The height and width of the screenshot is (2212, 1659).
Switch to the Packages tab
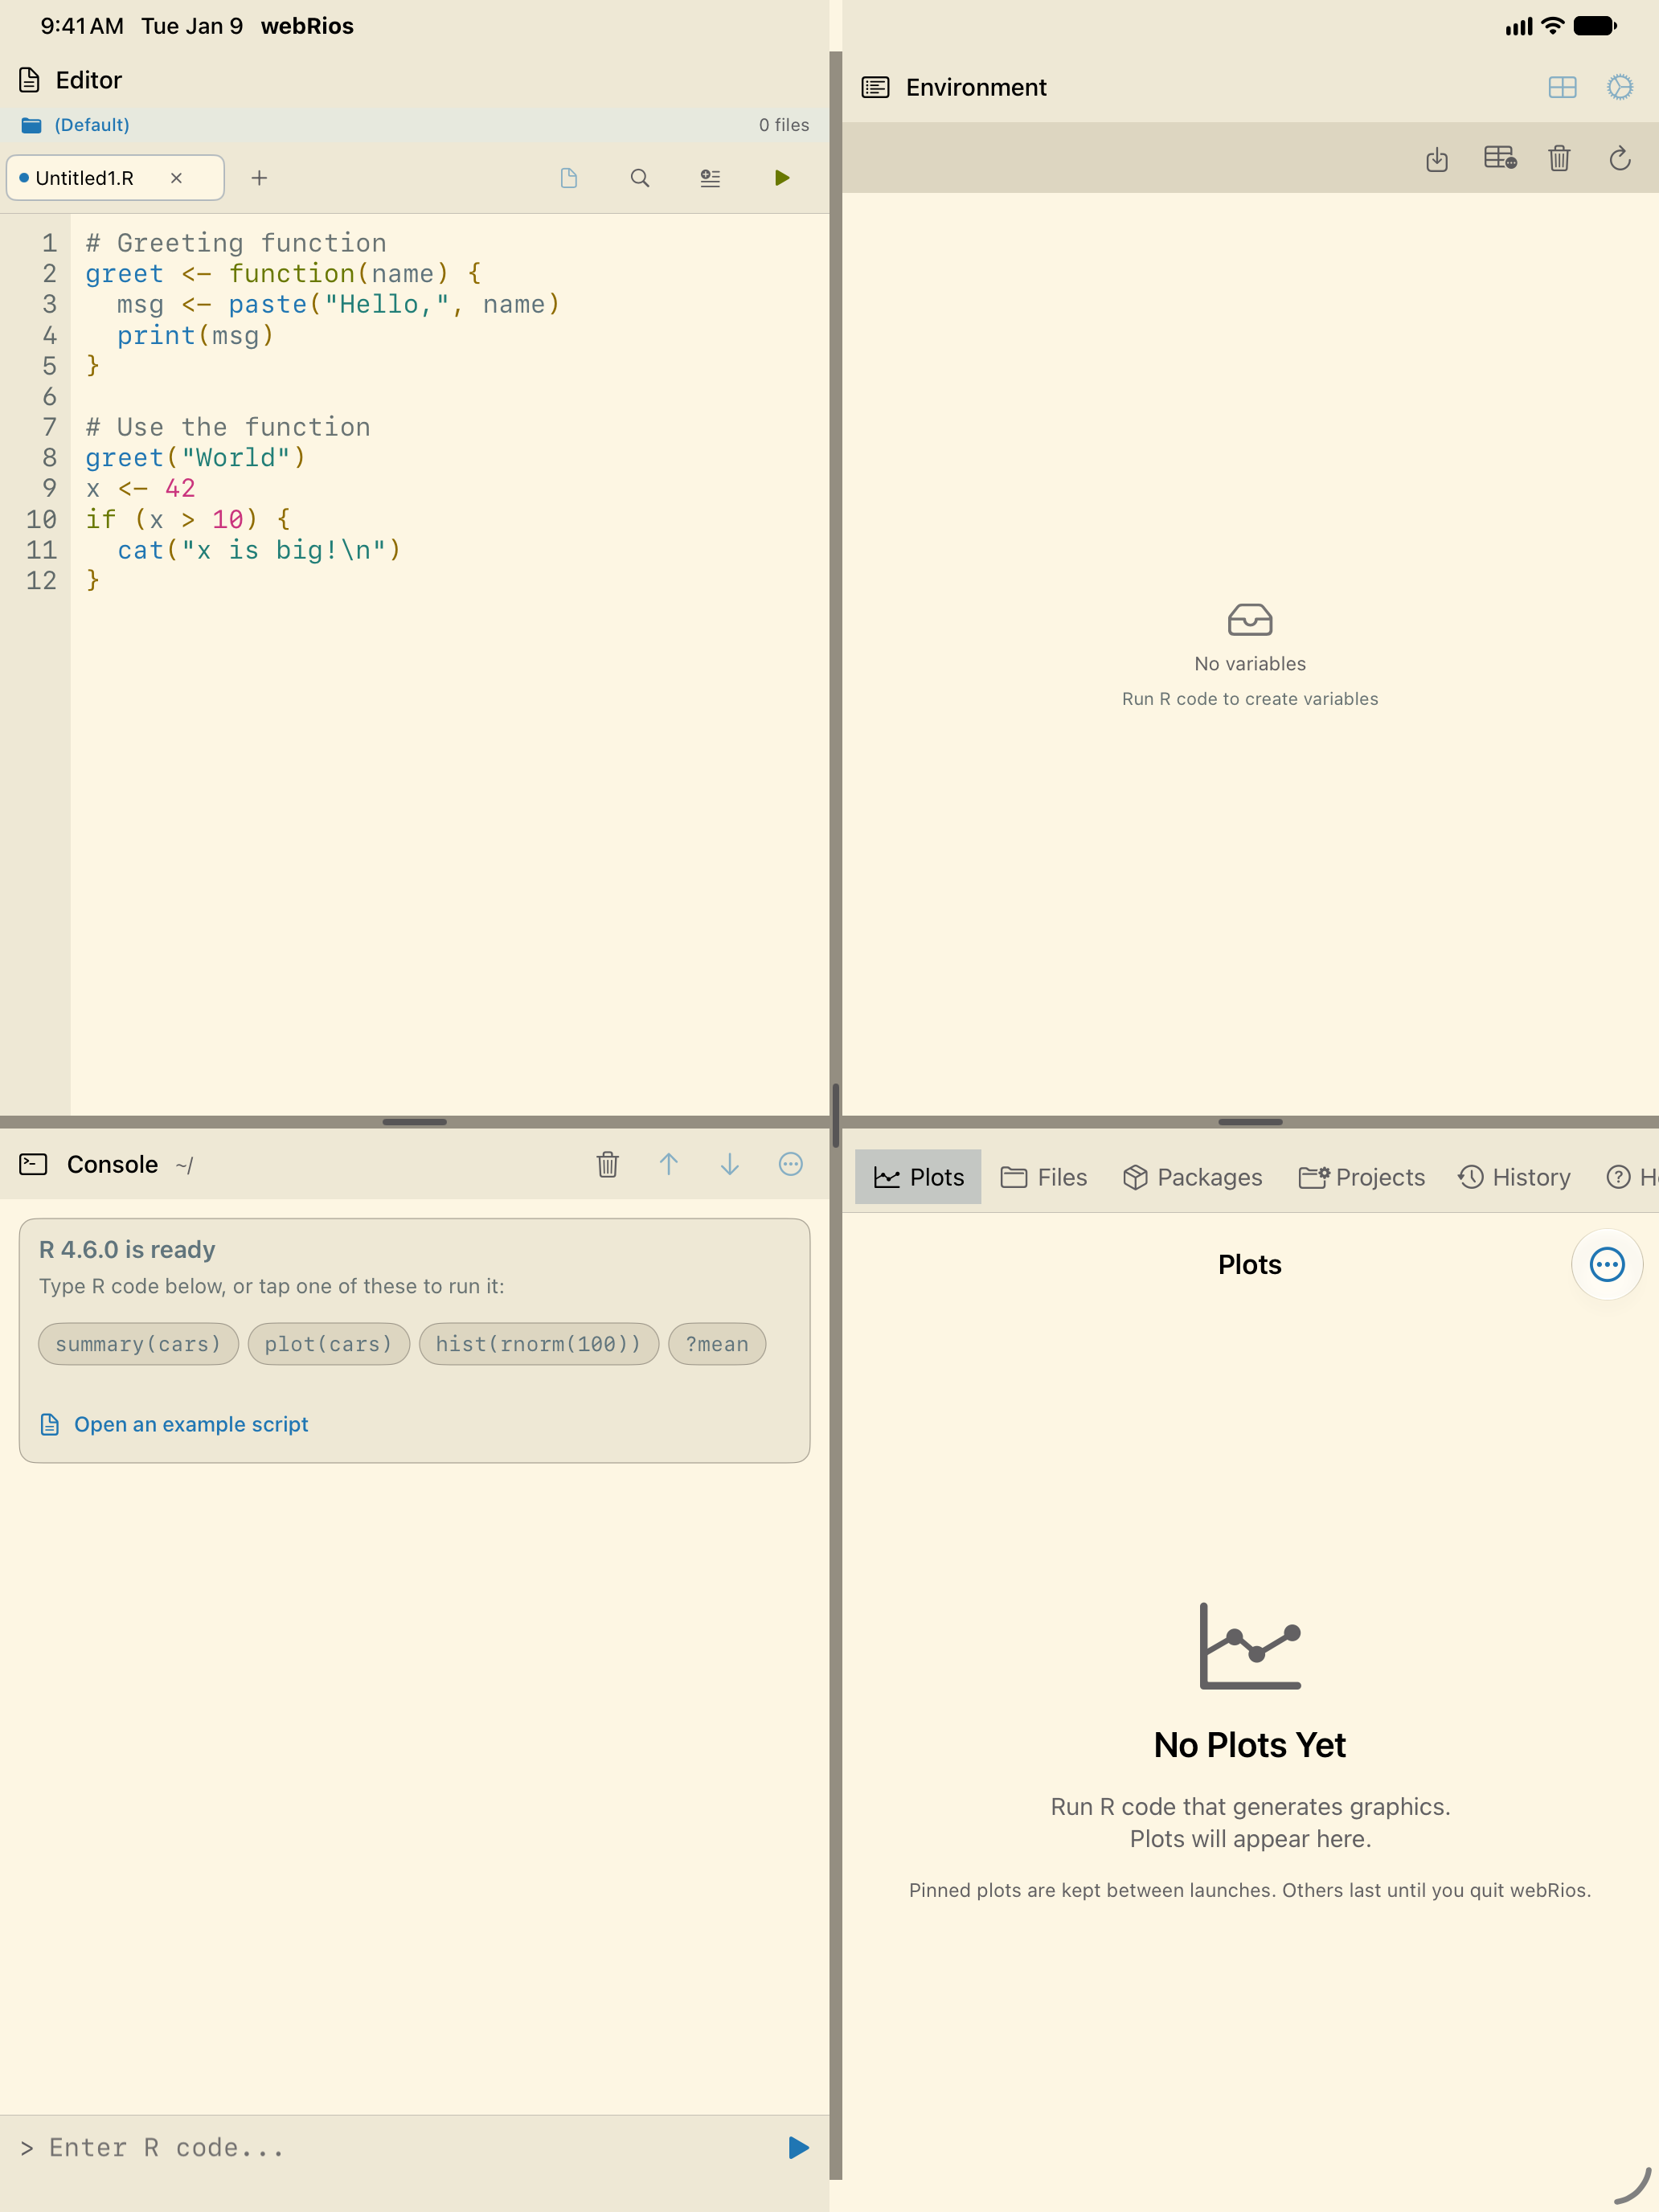1192,1177
